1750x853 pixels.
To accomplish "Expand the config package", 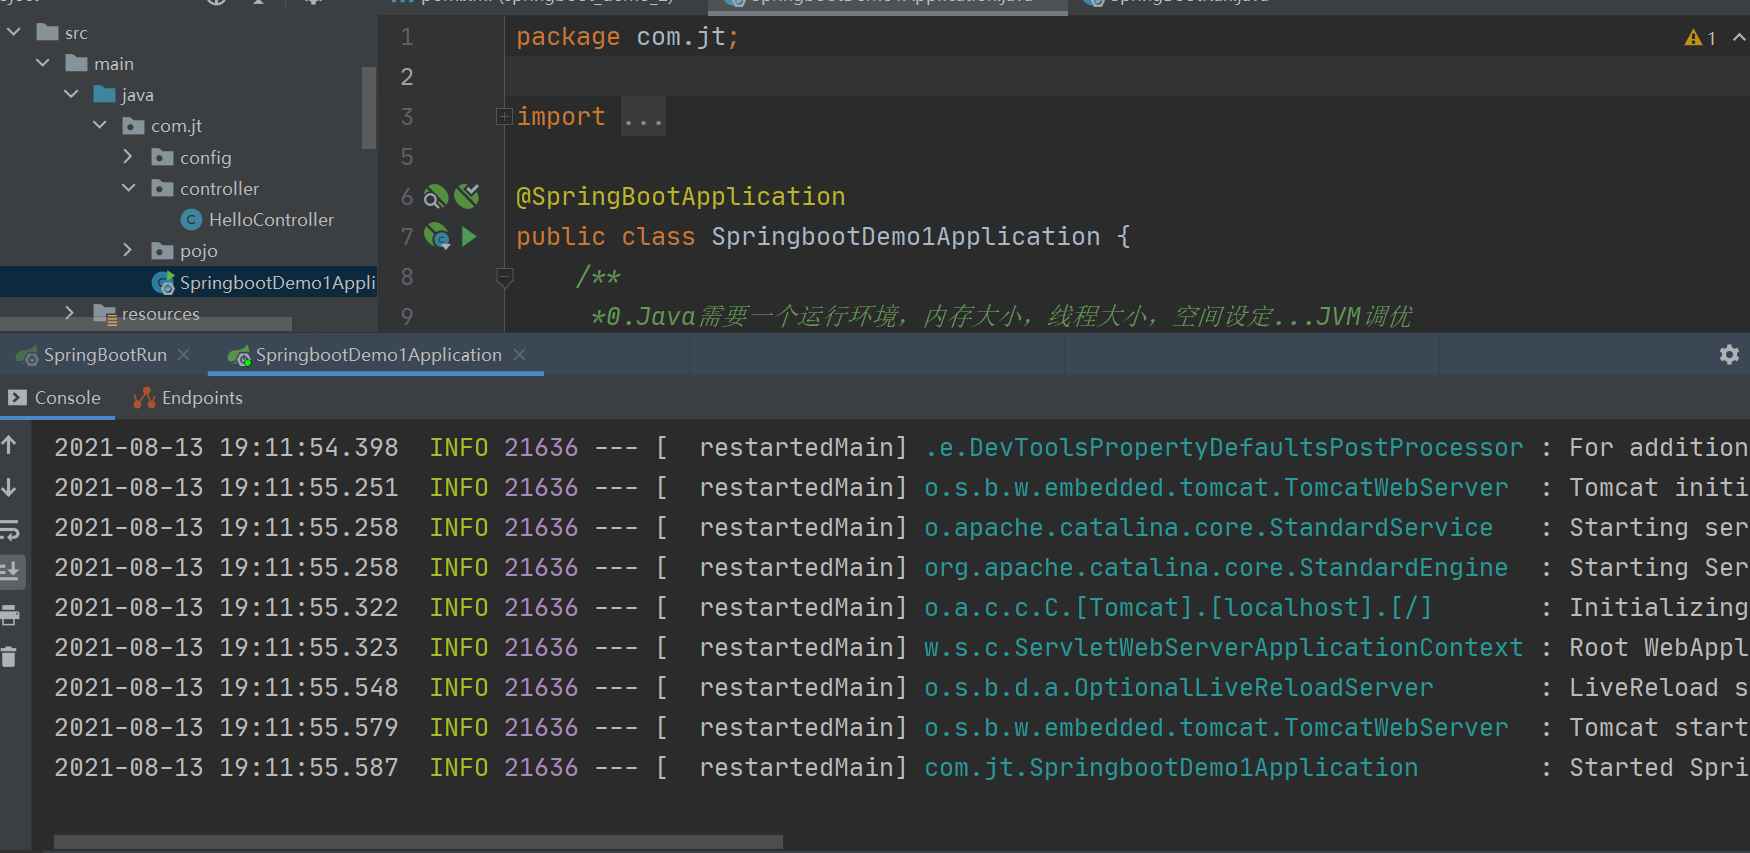I will pyautogui.click(x=128, y=157).
